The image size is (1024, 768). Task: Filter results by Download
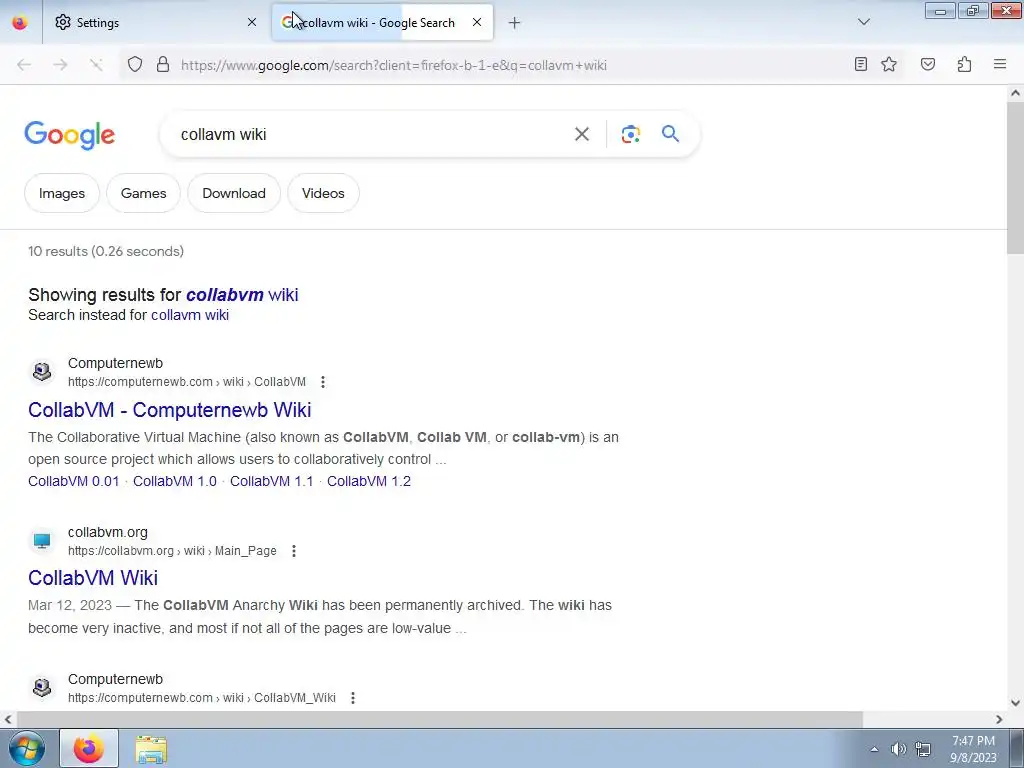234,193
